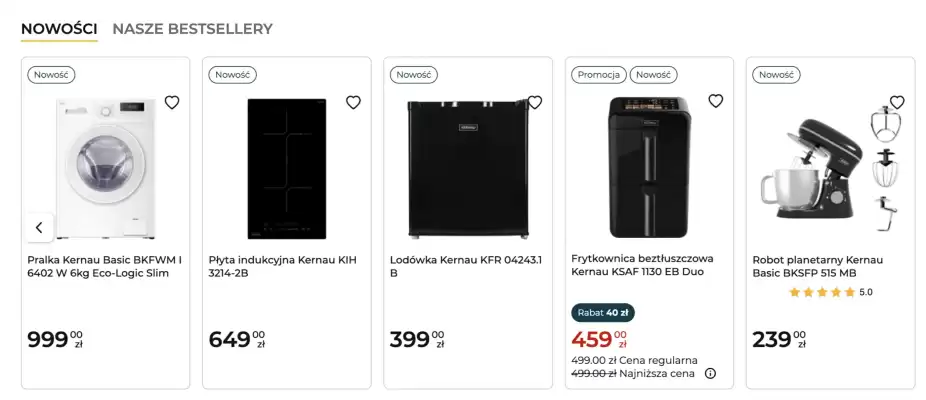Add Pralka Kernau washing machine to favorites
The width and height of the screenshot is (926, 400).
coord(172,102)
